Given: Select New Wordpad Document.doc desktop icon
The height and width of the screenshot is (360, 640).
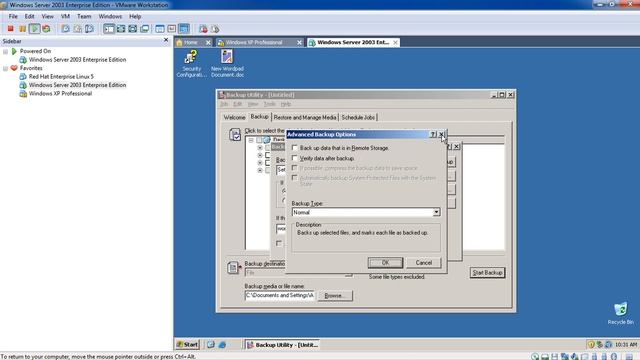Looking at the screenshot, I should point(227,63).
